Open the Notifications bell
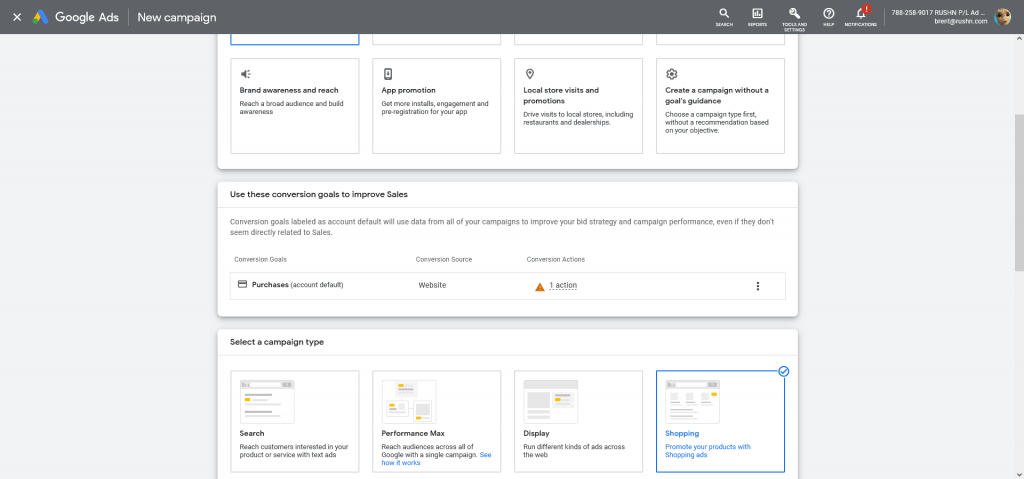1024x479 pixels. [861, 17]
